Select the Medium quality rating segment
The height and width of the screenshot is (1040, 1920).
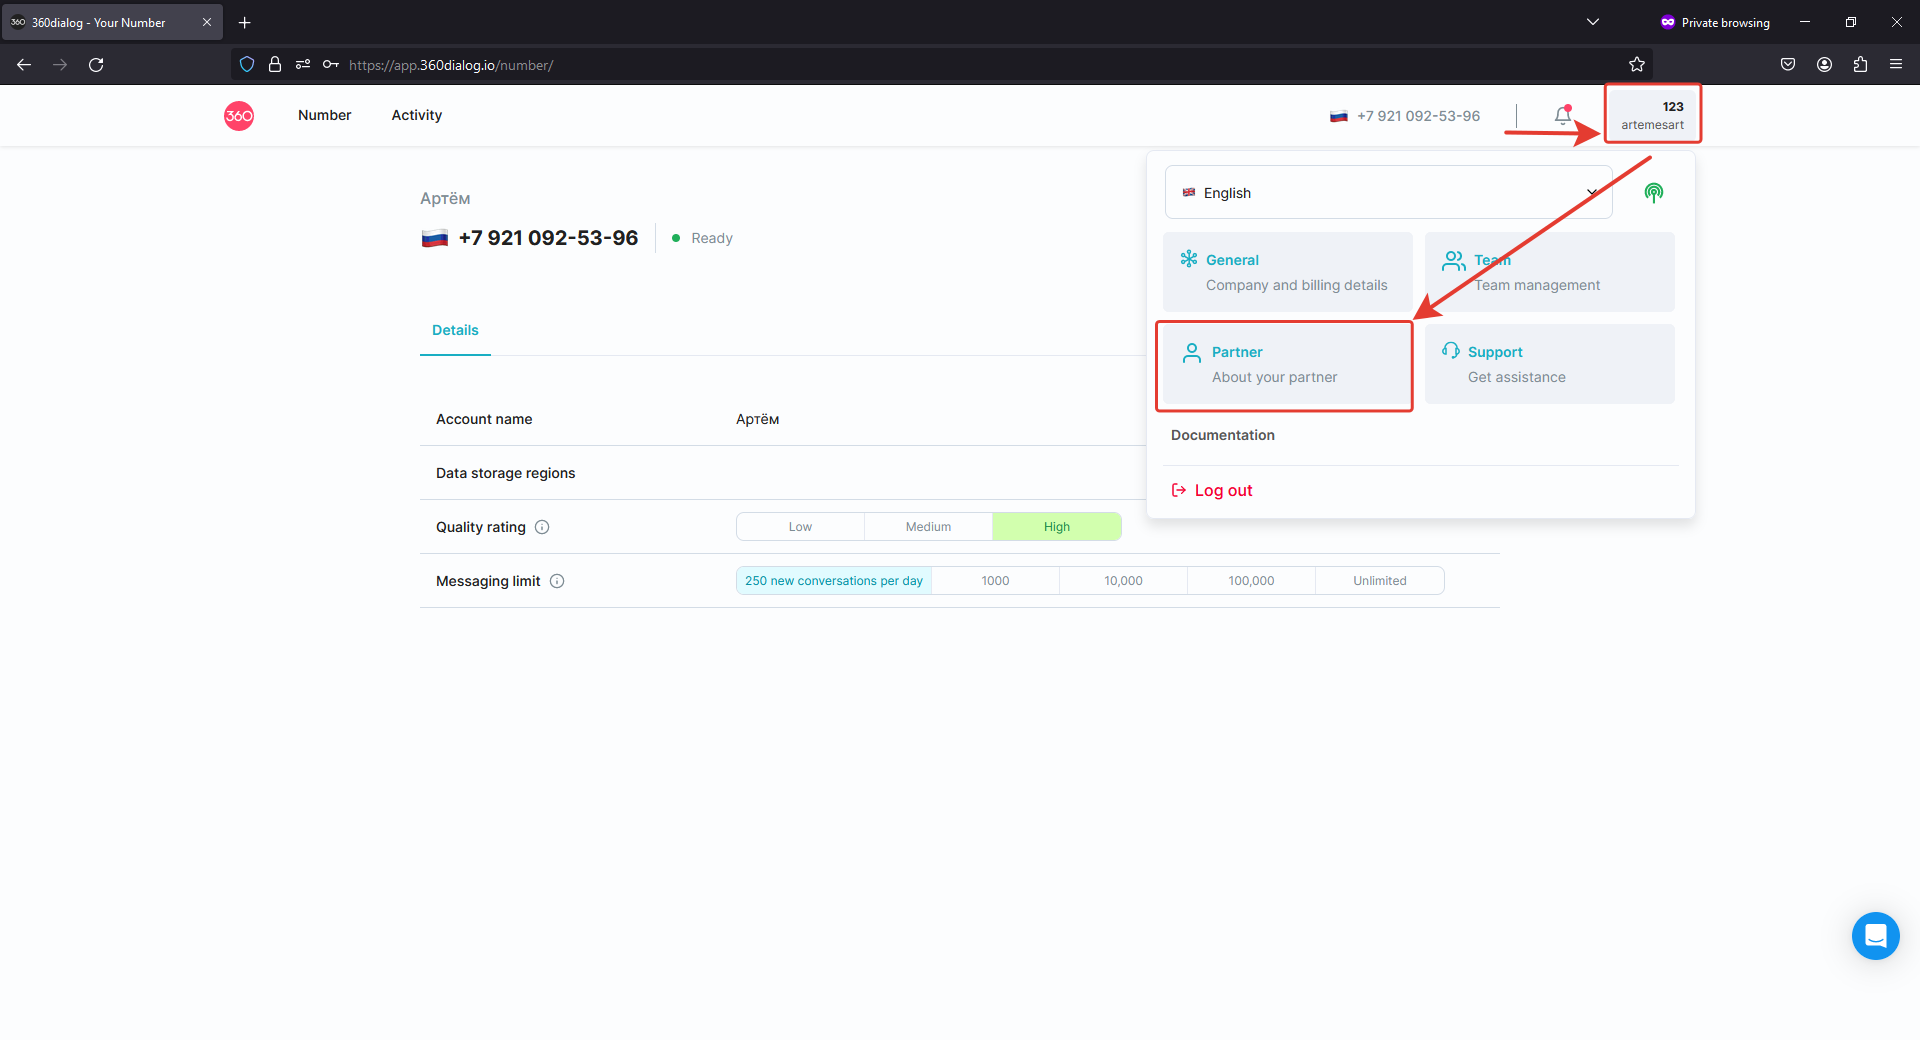coord(928,527)
